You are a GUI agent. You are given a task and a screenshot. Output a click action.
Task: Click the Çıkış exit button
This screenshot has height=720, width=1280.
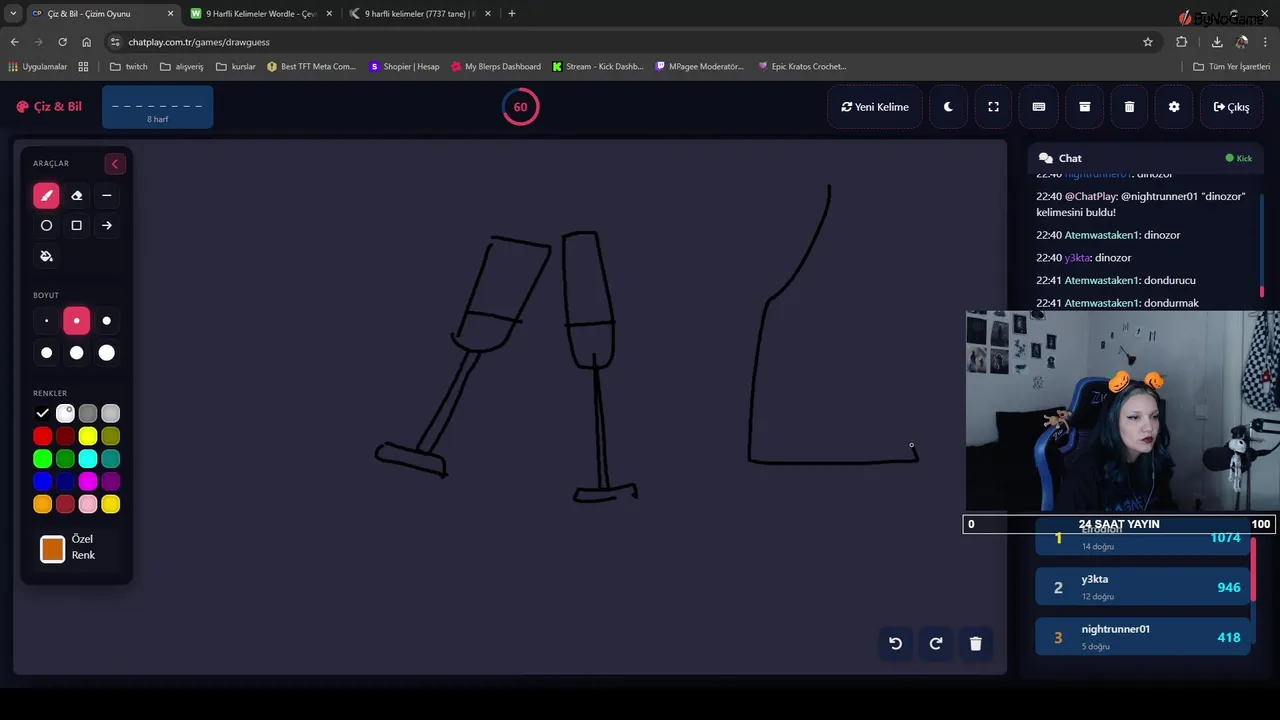click(x=1231, y=107)
